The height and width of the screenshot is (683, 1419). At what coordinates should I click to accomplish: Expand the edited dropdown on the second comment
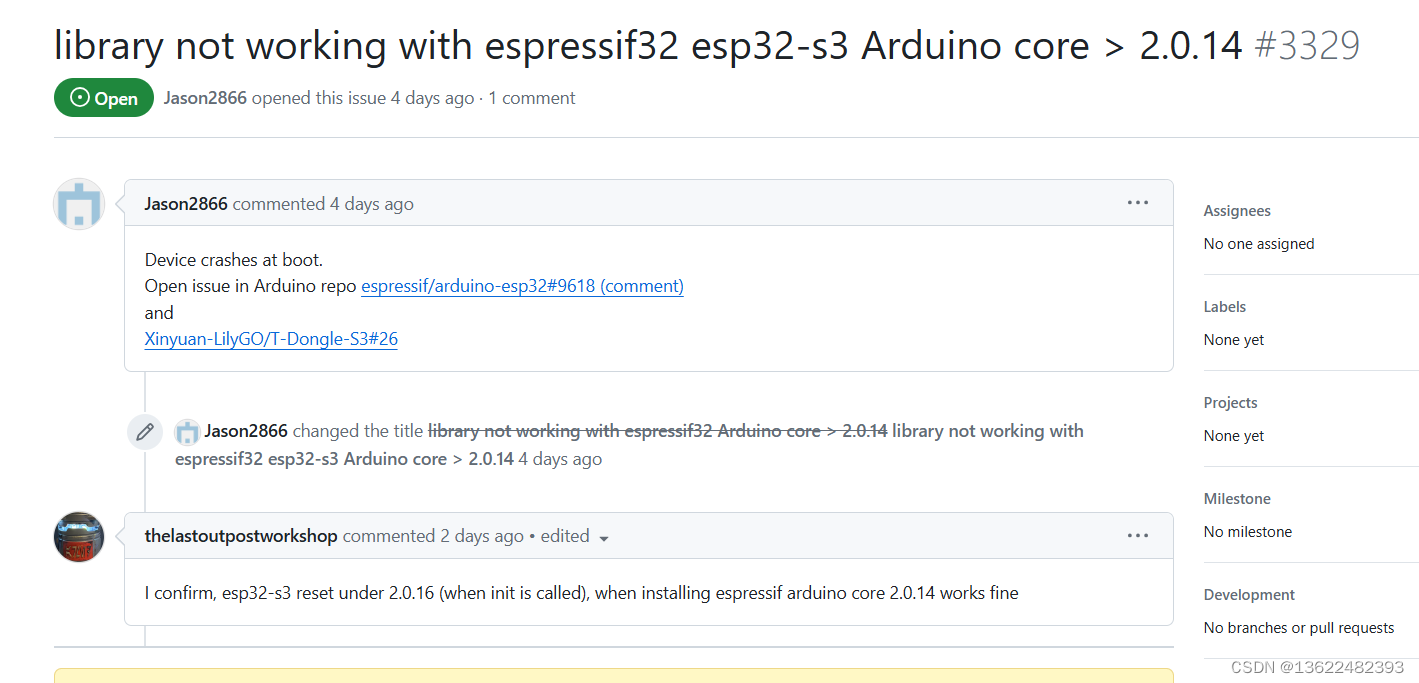point(603,537)
